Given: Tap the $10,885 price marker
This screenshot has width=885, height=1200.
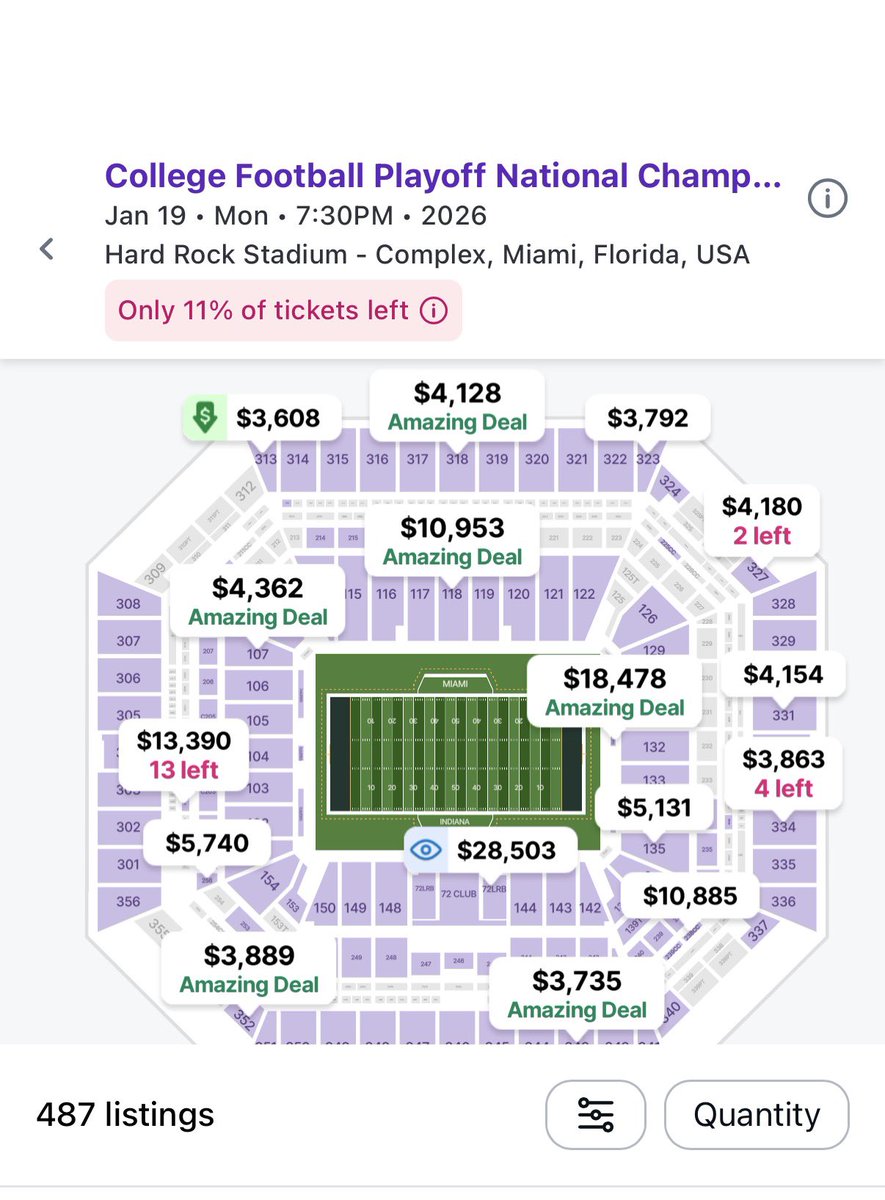Looking at the screenshot, I should click(x=689, y=895).
